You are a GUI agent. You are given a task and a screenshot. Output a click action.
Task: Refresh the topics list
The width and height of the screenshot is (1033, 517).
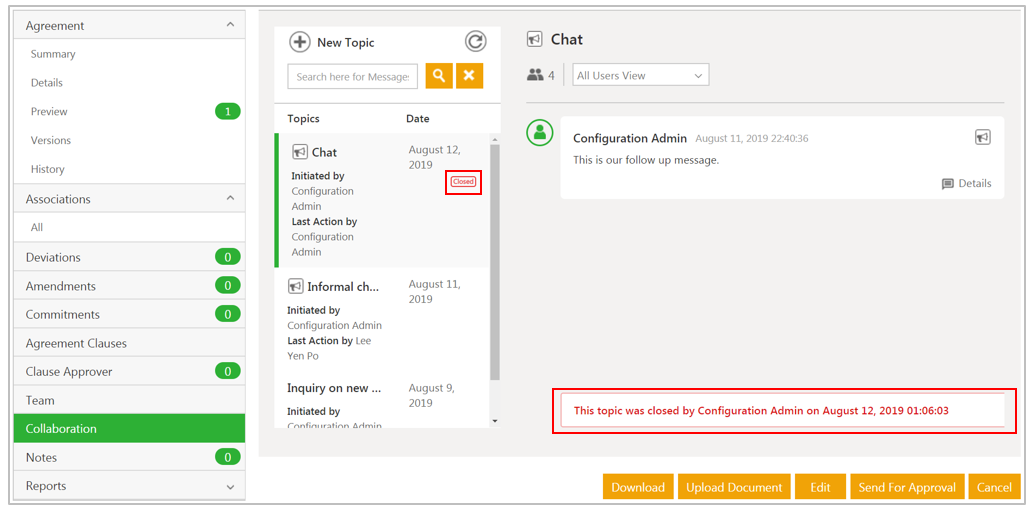pyautogui.click(x=475, y=41)
